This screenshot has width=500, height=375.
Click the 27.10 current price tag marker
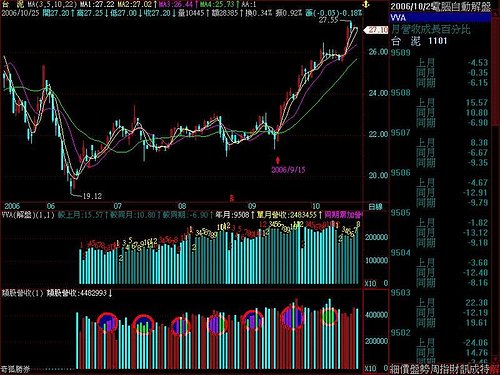click(376, 30)
